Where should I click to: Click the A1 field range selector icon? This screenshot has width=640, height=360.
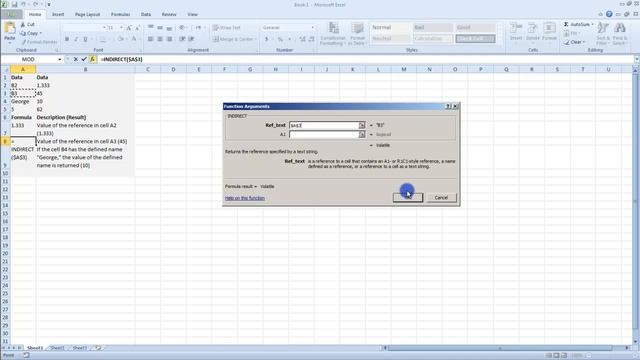coord(362,134)
